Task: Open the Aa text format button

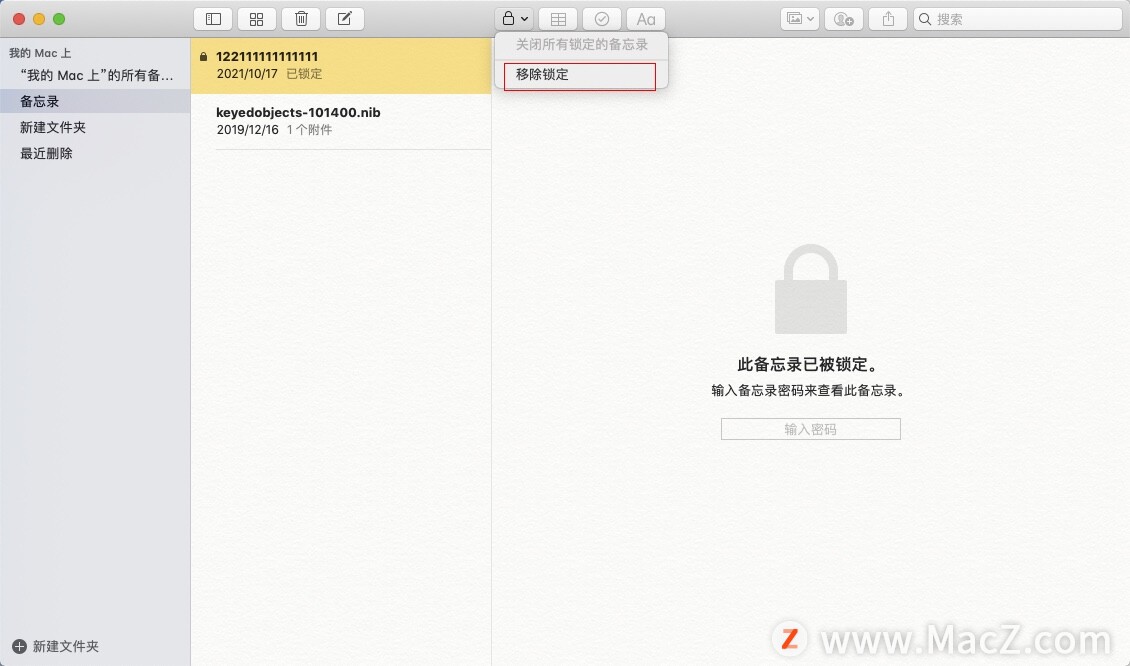Action: (x=646, y=19)
